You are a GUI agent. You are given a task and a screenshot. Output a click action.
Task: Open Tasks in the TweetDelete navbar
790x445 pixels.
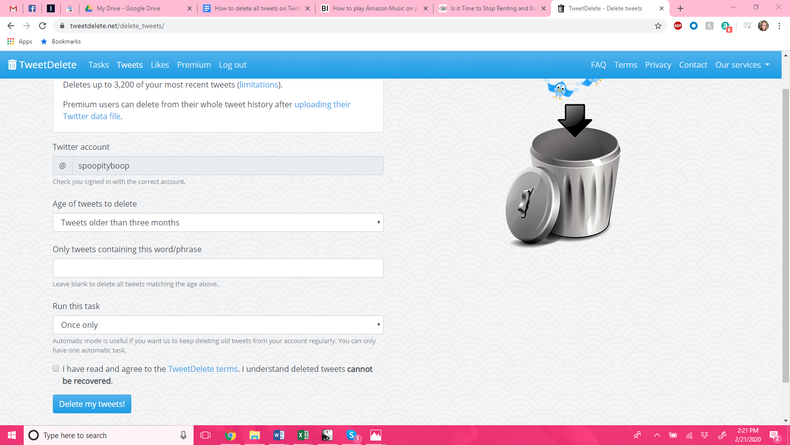click(x=98, y=65)
